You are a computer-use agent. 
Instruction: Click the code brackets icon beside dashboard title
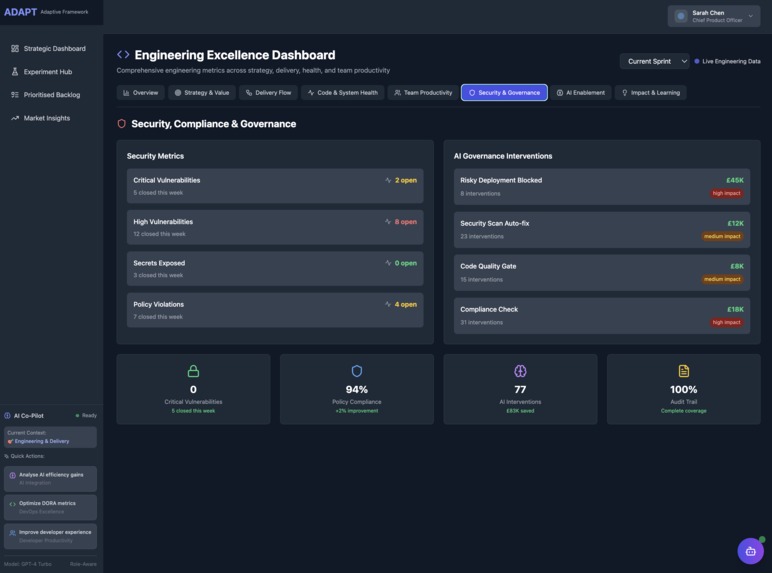[x=123, y=55]
